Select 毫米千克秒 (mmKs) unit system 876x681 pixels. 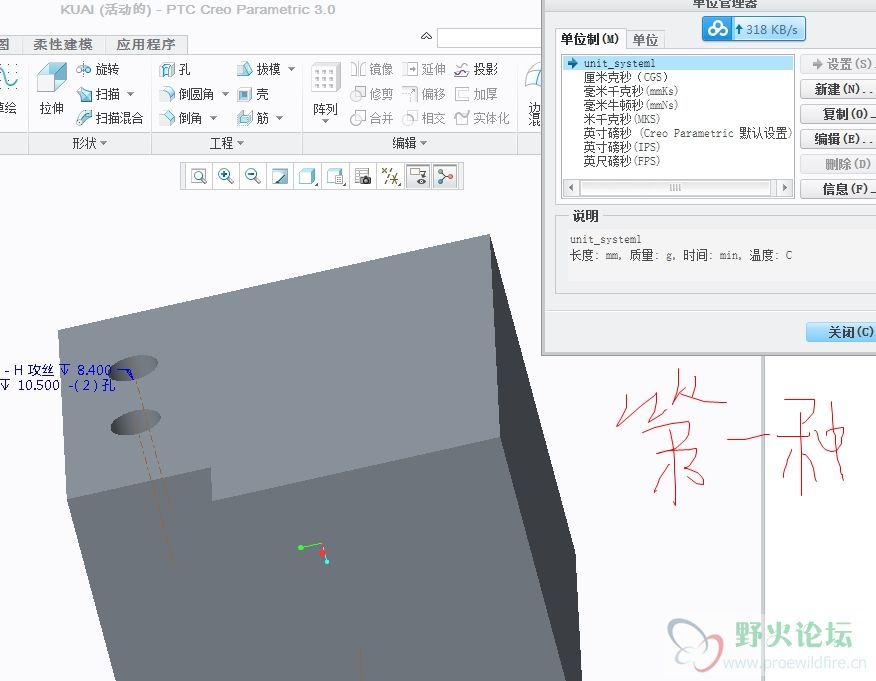(x=630, y=91)
